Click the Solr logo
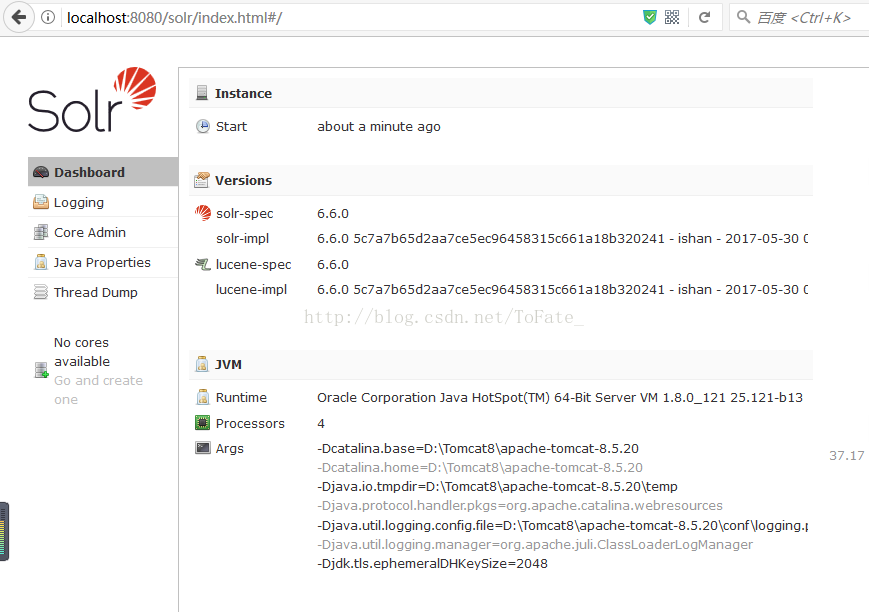The image size is (869, 612). pyautogui.click(x=92, y=100)
